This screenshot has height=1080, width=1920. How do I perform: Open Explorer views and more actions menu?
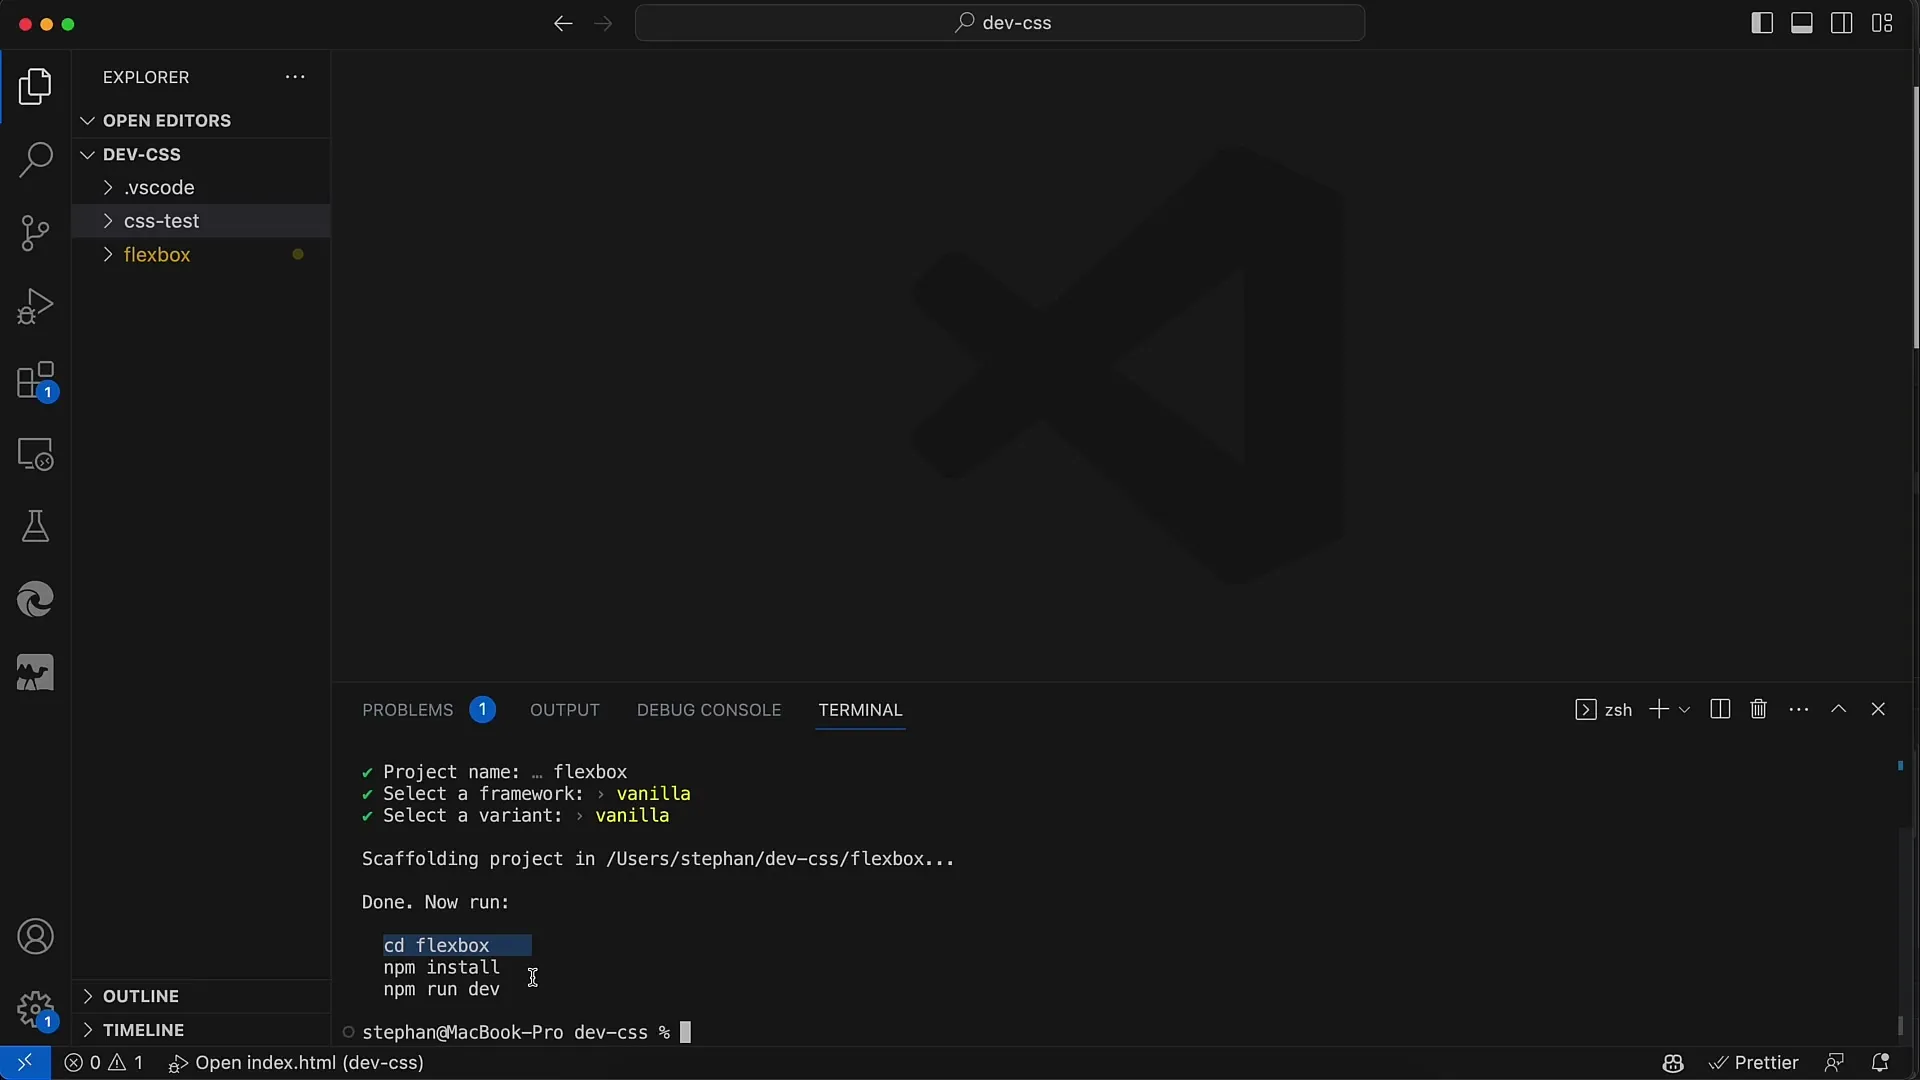295,77
